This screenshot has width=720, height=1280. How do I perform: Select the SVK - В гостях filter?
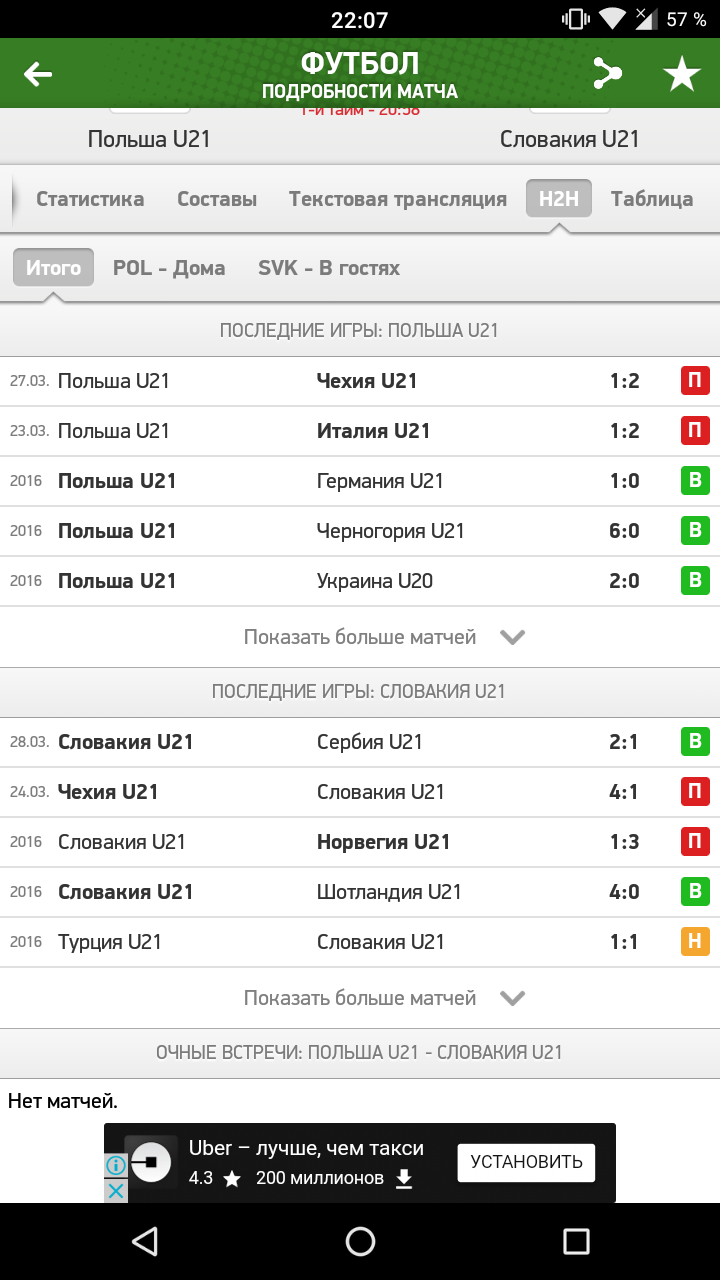click(x=329, y=268)
